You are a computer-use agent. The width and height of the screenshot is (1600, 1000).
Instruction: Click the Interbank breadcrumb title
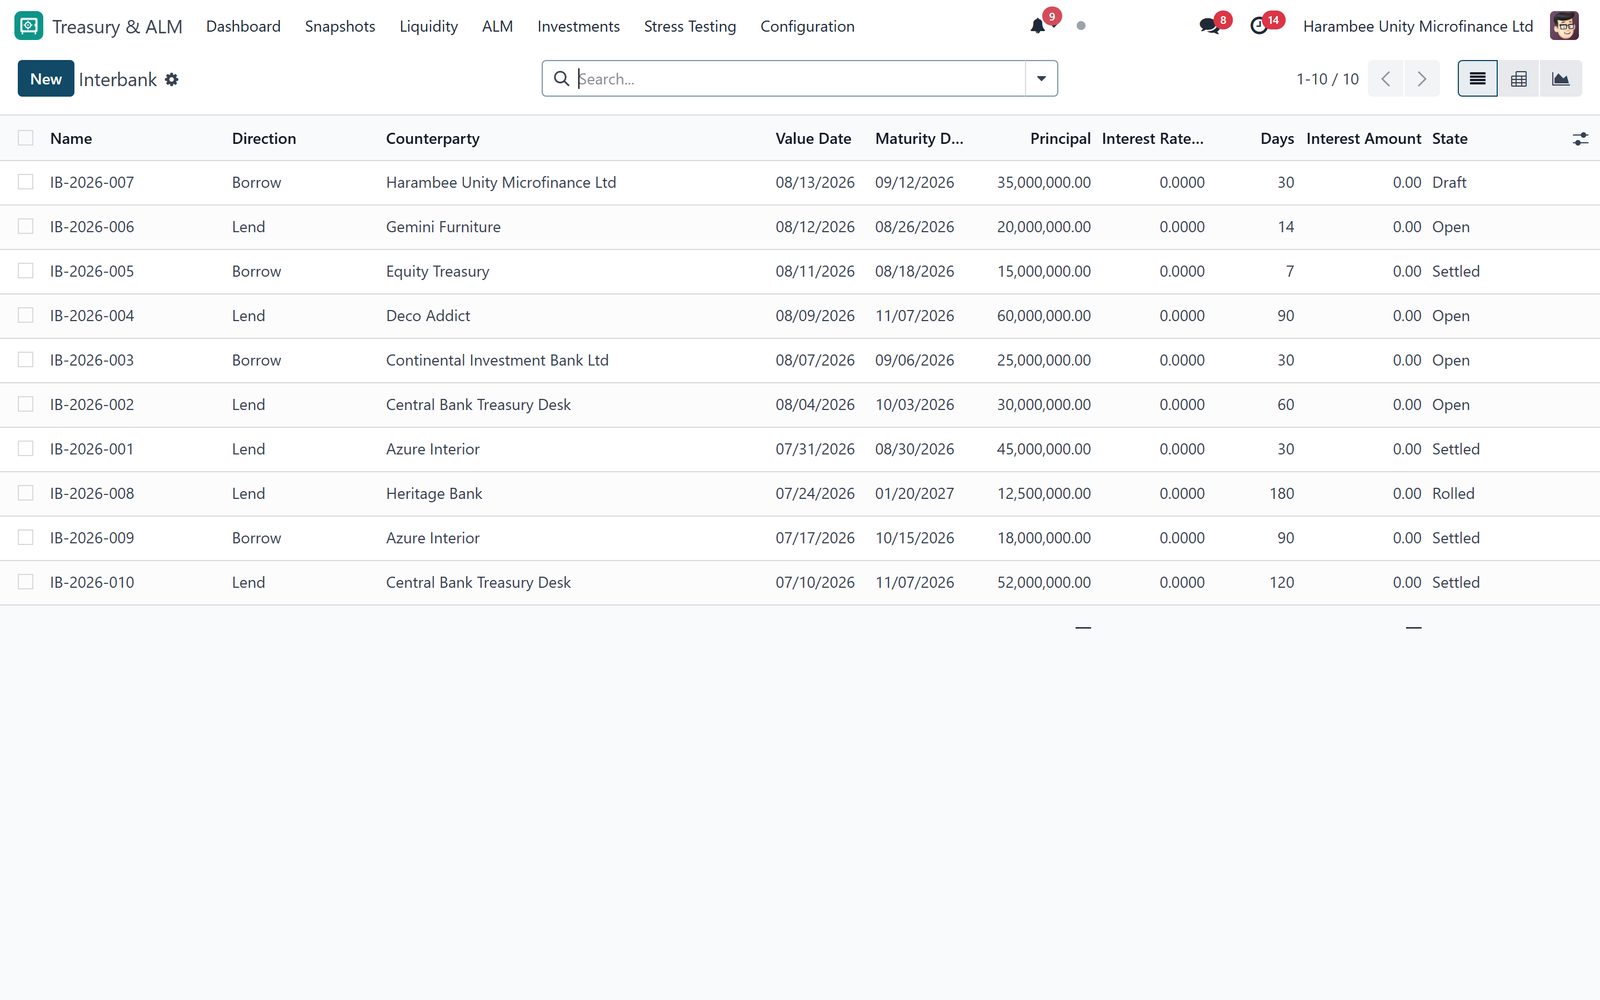[118, 79]
